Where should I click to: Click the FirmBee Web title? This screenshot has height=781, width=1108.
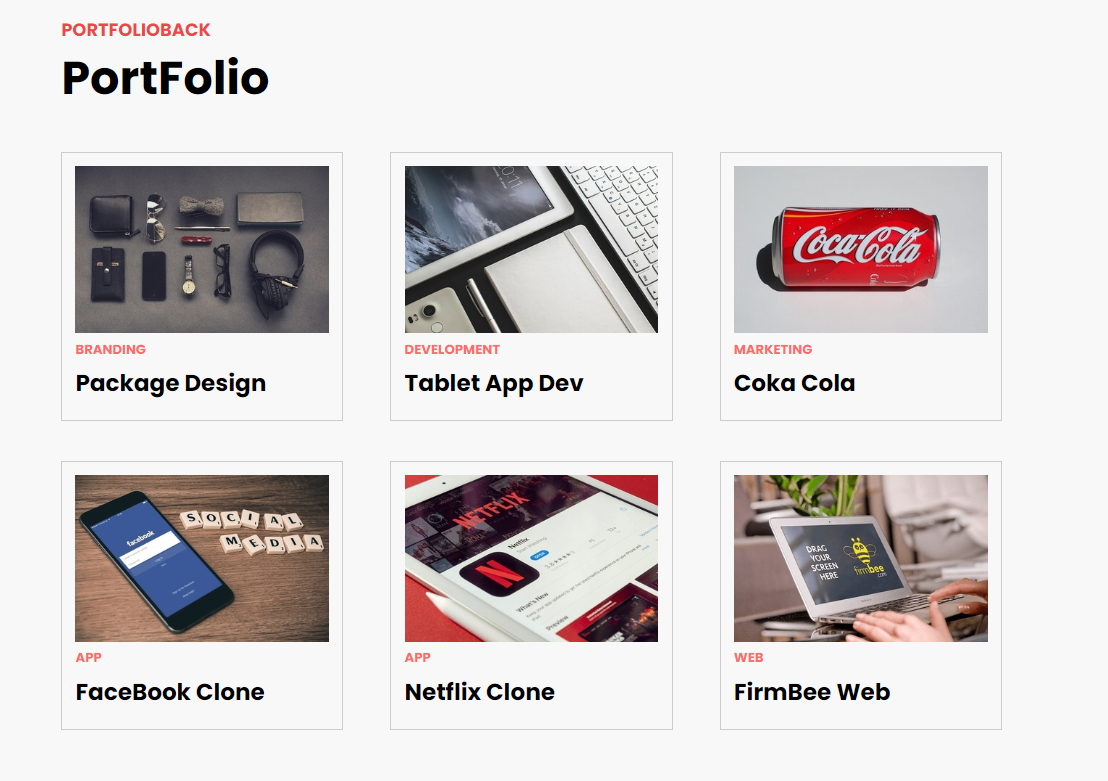(x=812, y=692)
